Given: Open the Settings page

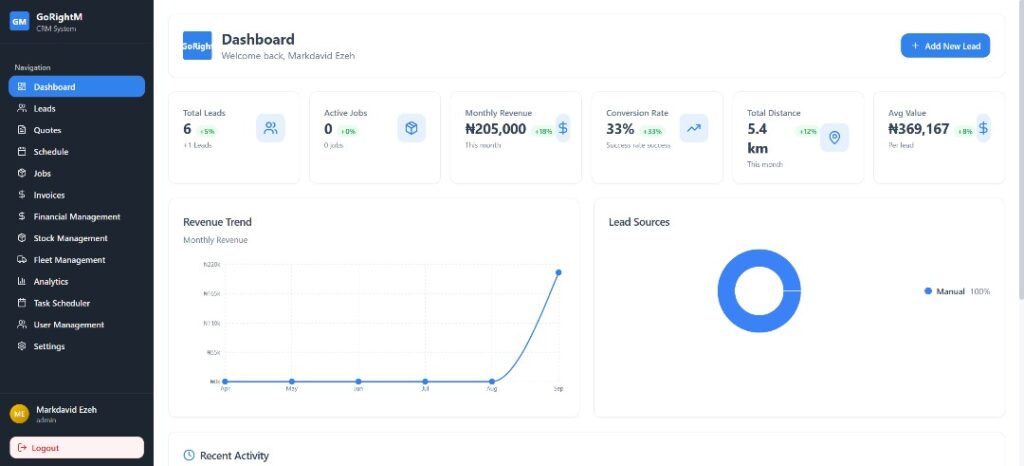Looking at the screenshot, I should (49, 347).
